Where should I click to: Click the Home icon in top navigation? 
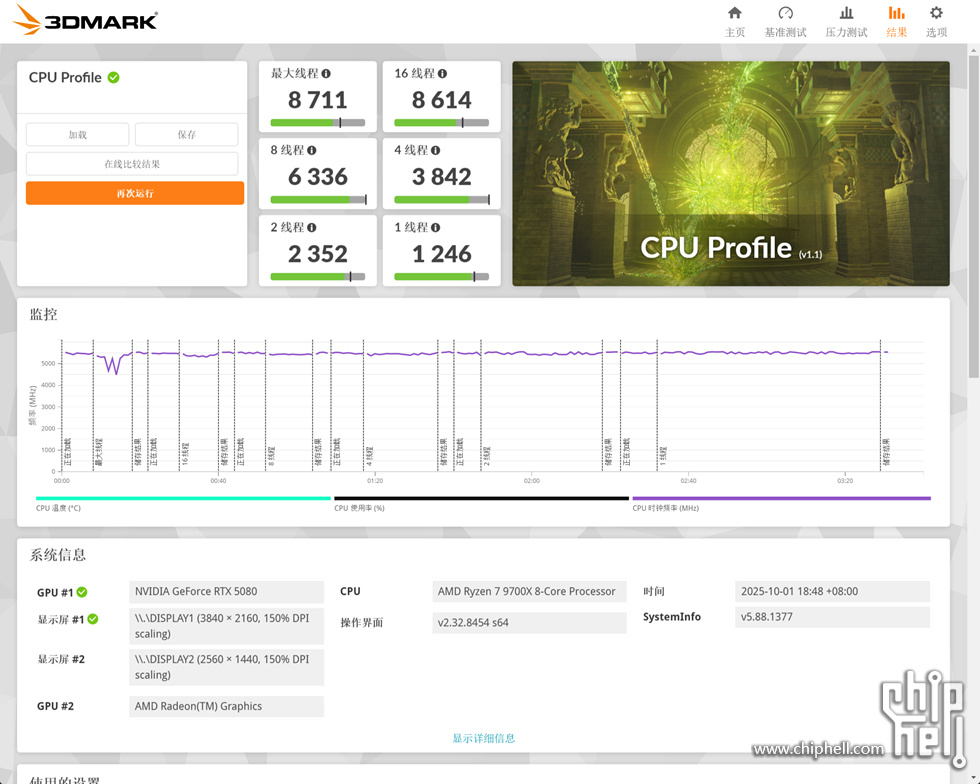point(734,13)
